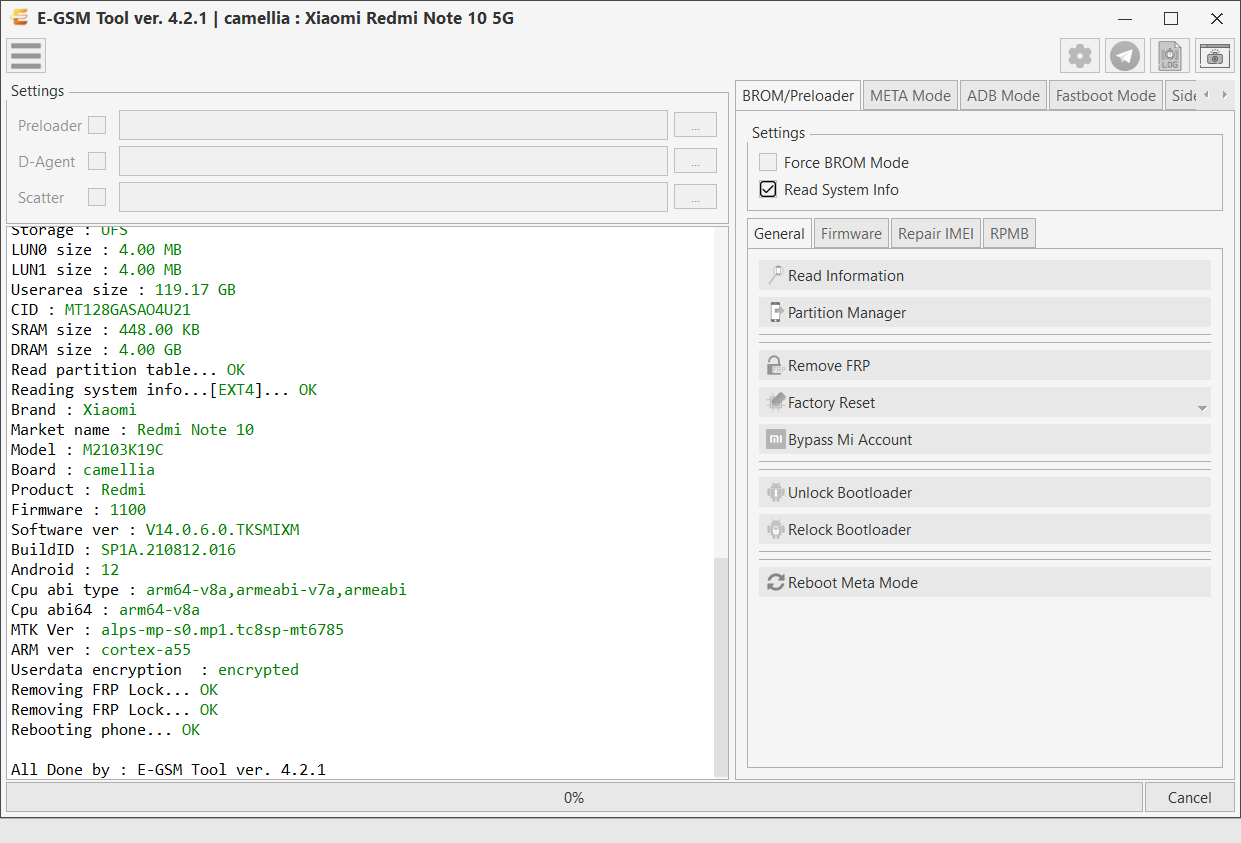1241x843 pixels.
Task: Click the Remove FRP padlock icon
Action: click(x=776, y=365)
